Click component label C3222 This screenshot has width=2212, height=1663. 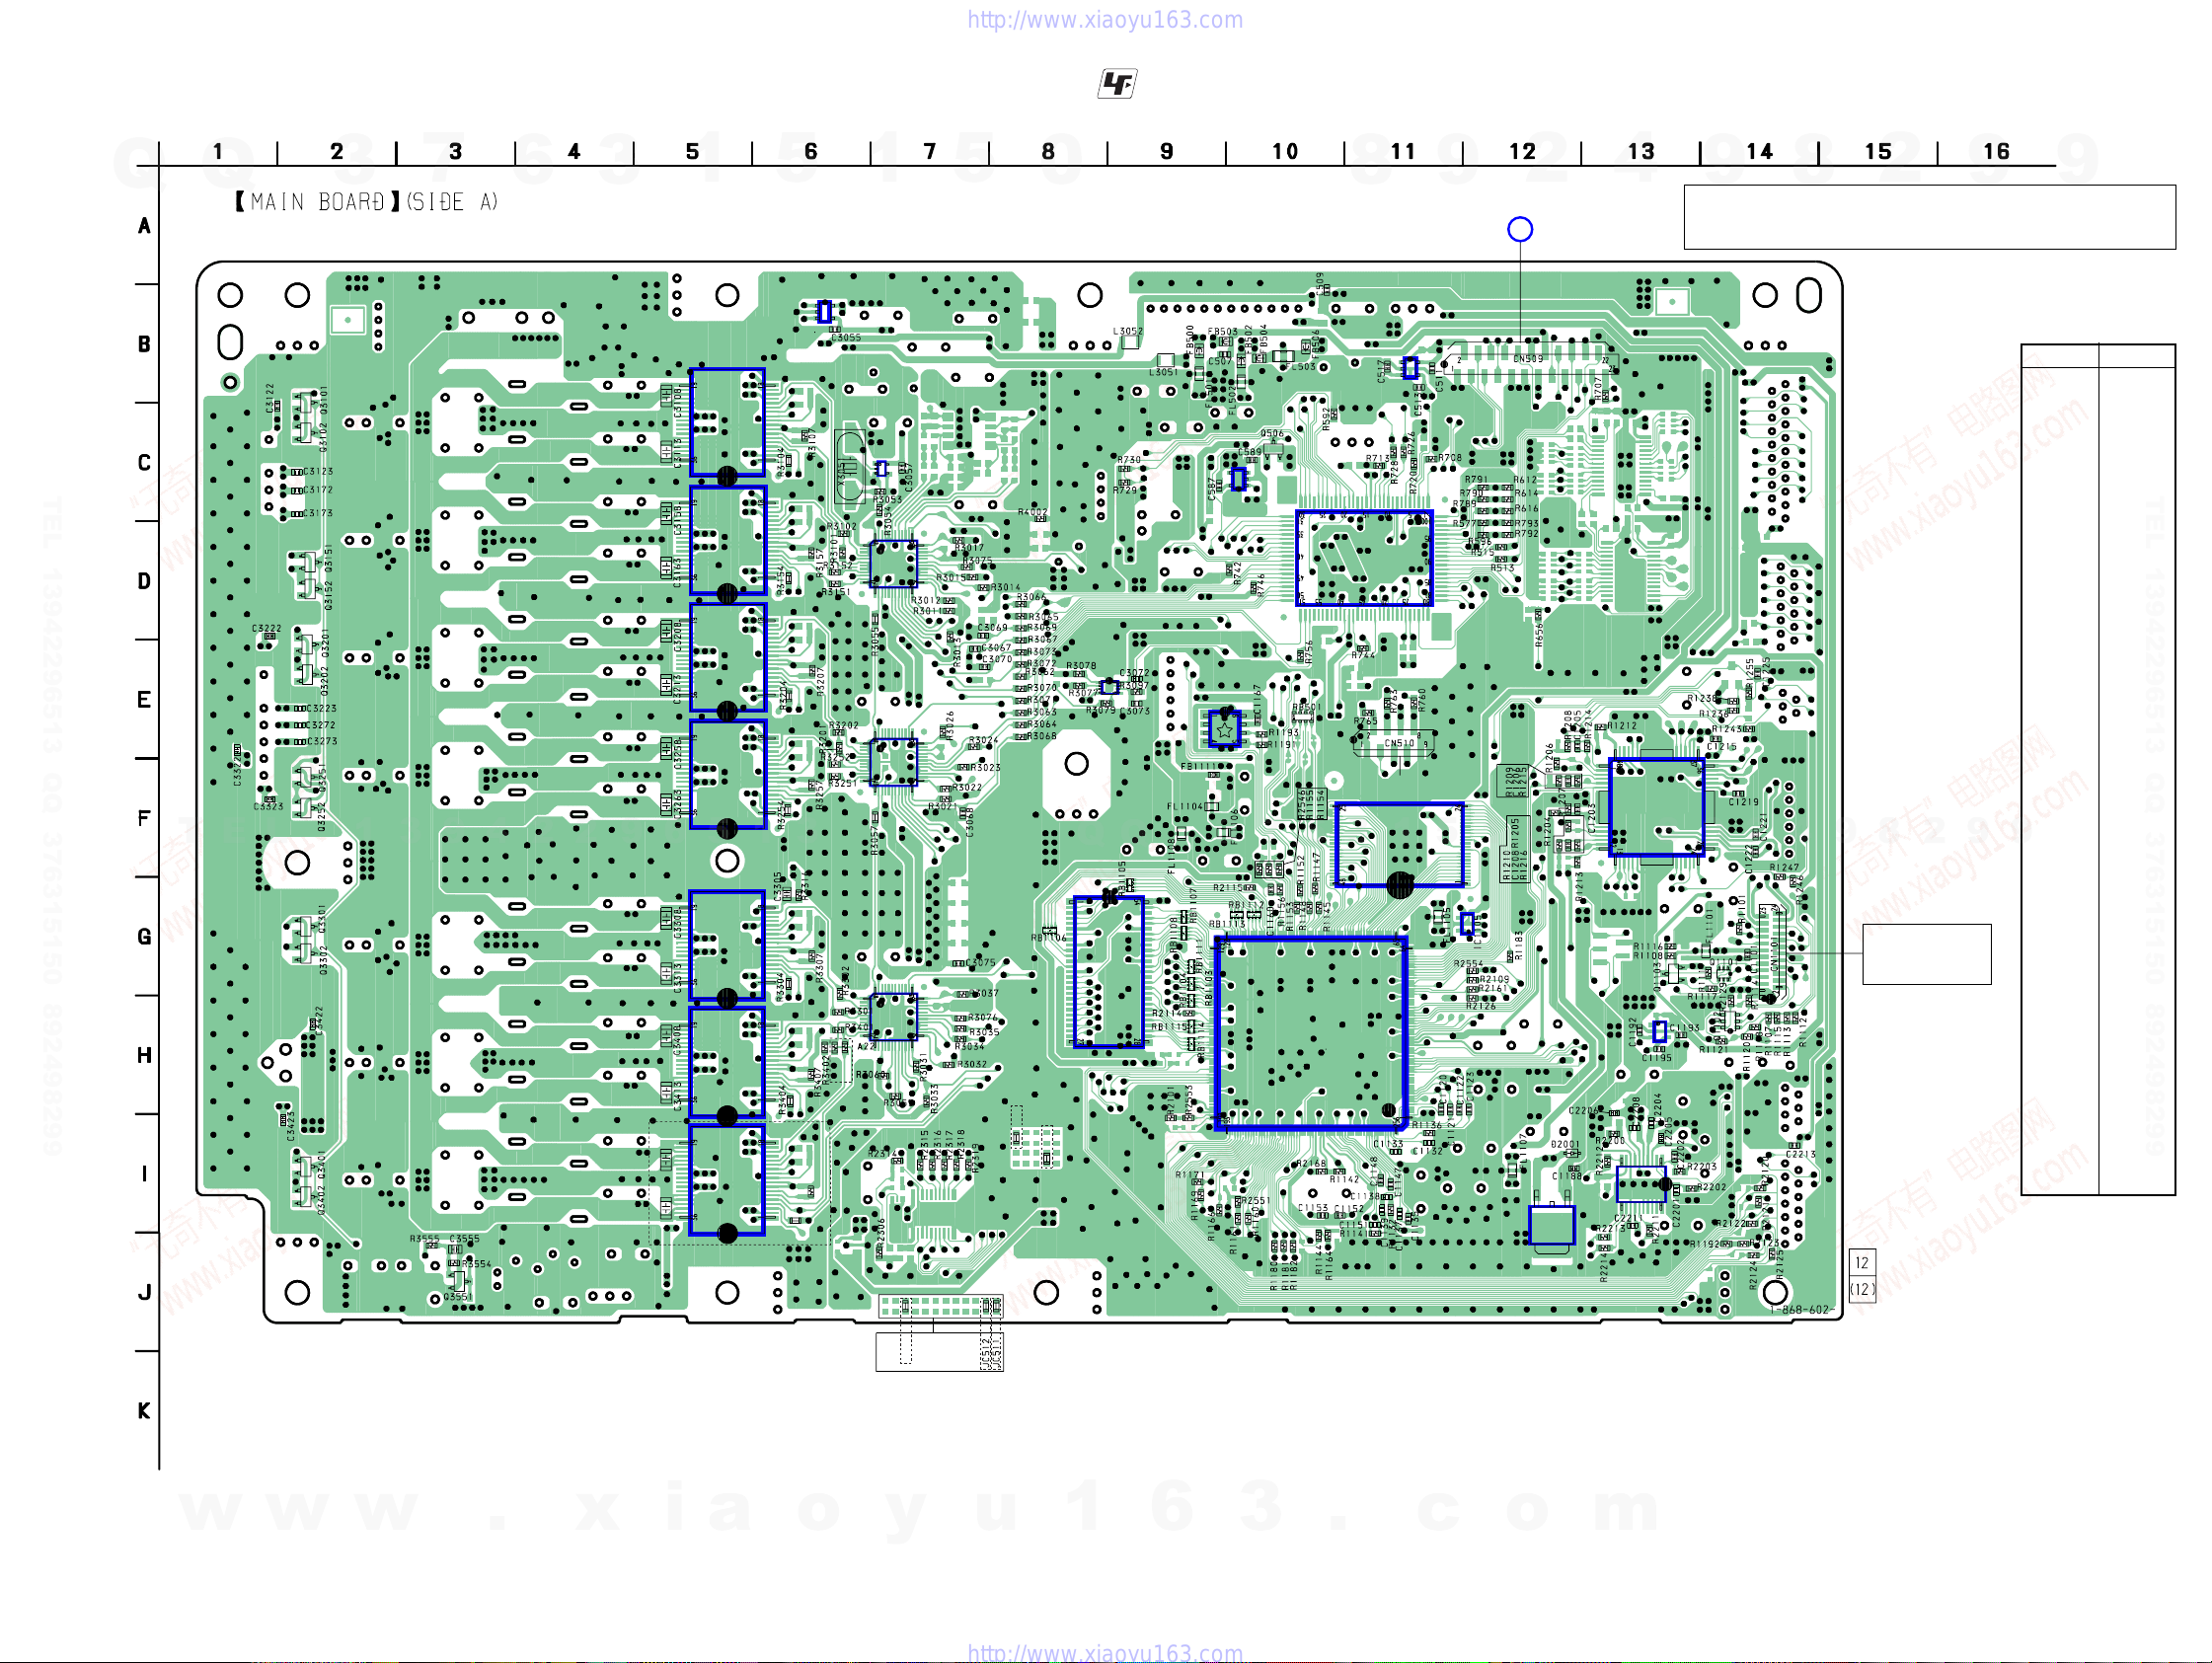[x=267, y=629]
